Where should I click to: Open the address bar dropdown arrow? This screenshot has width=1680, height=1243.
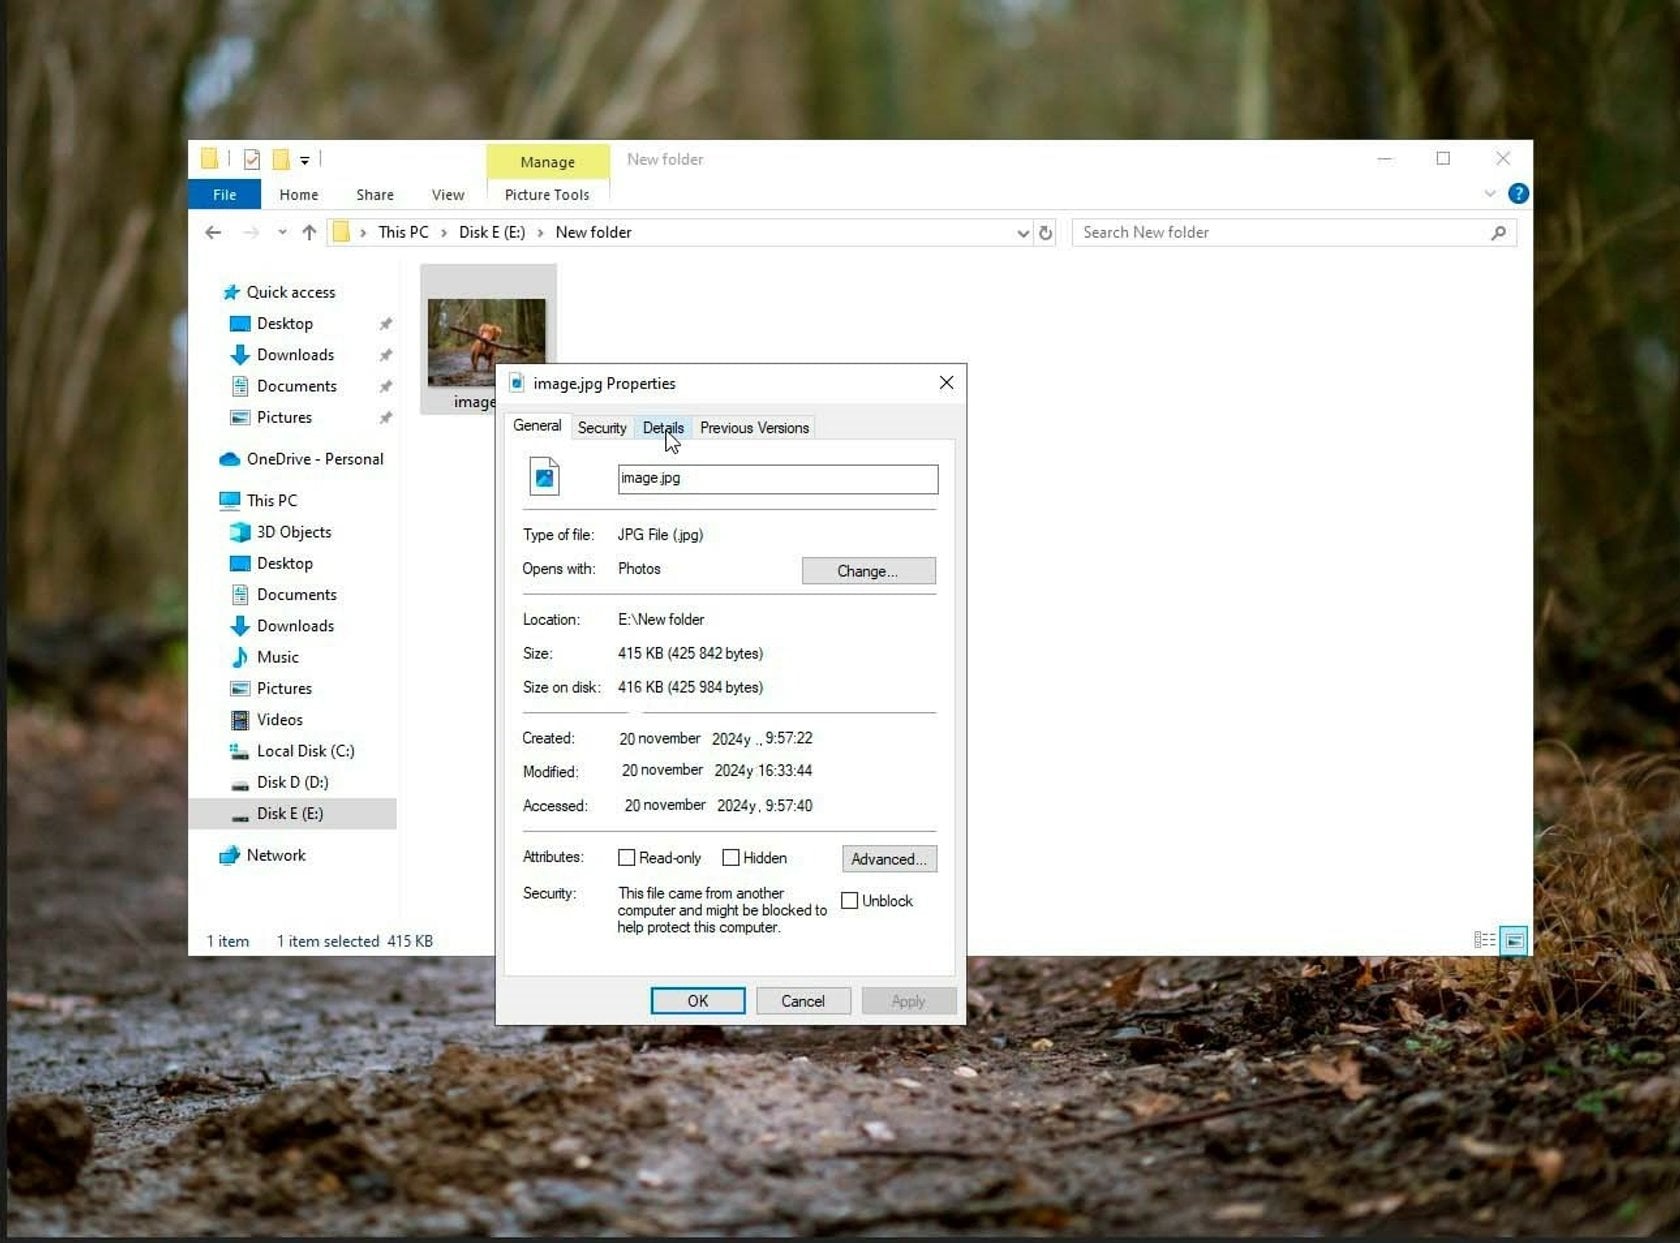click(x=1022, y=232)
